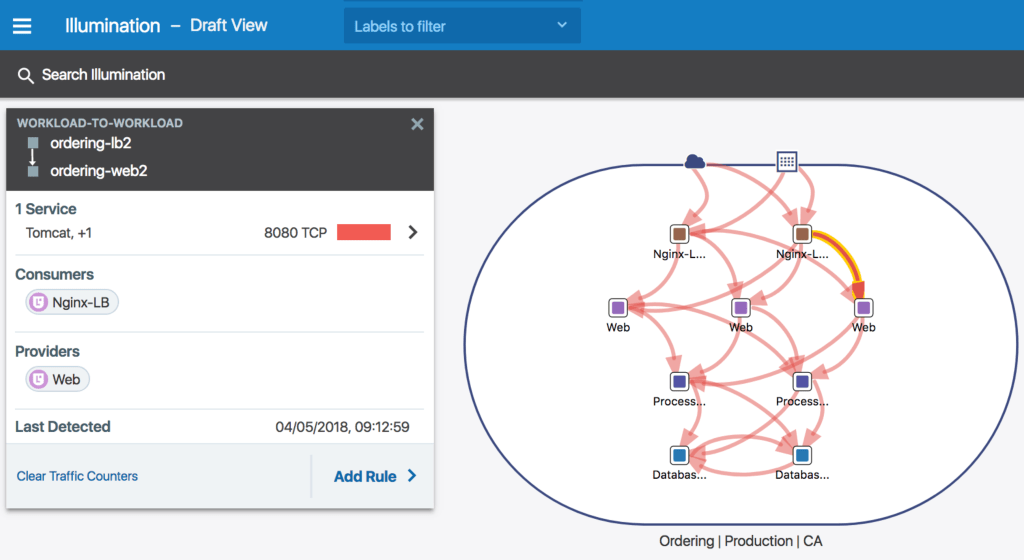Viewport: 1024px width, 560px height.
Task: Expand the Tomcat service details arrow
Action: (412, 233)
